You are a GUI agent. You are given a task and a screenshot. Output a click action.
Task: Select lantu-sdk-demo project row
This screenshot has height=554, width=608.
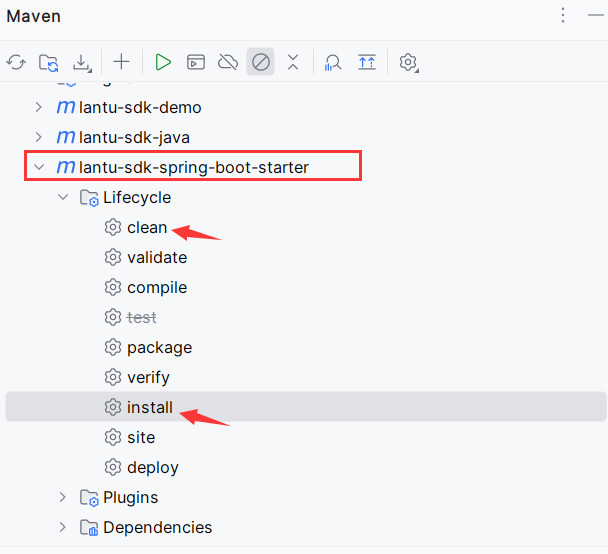(x=306, y=107)
